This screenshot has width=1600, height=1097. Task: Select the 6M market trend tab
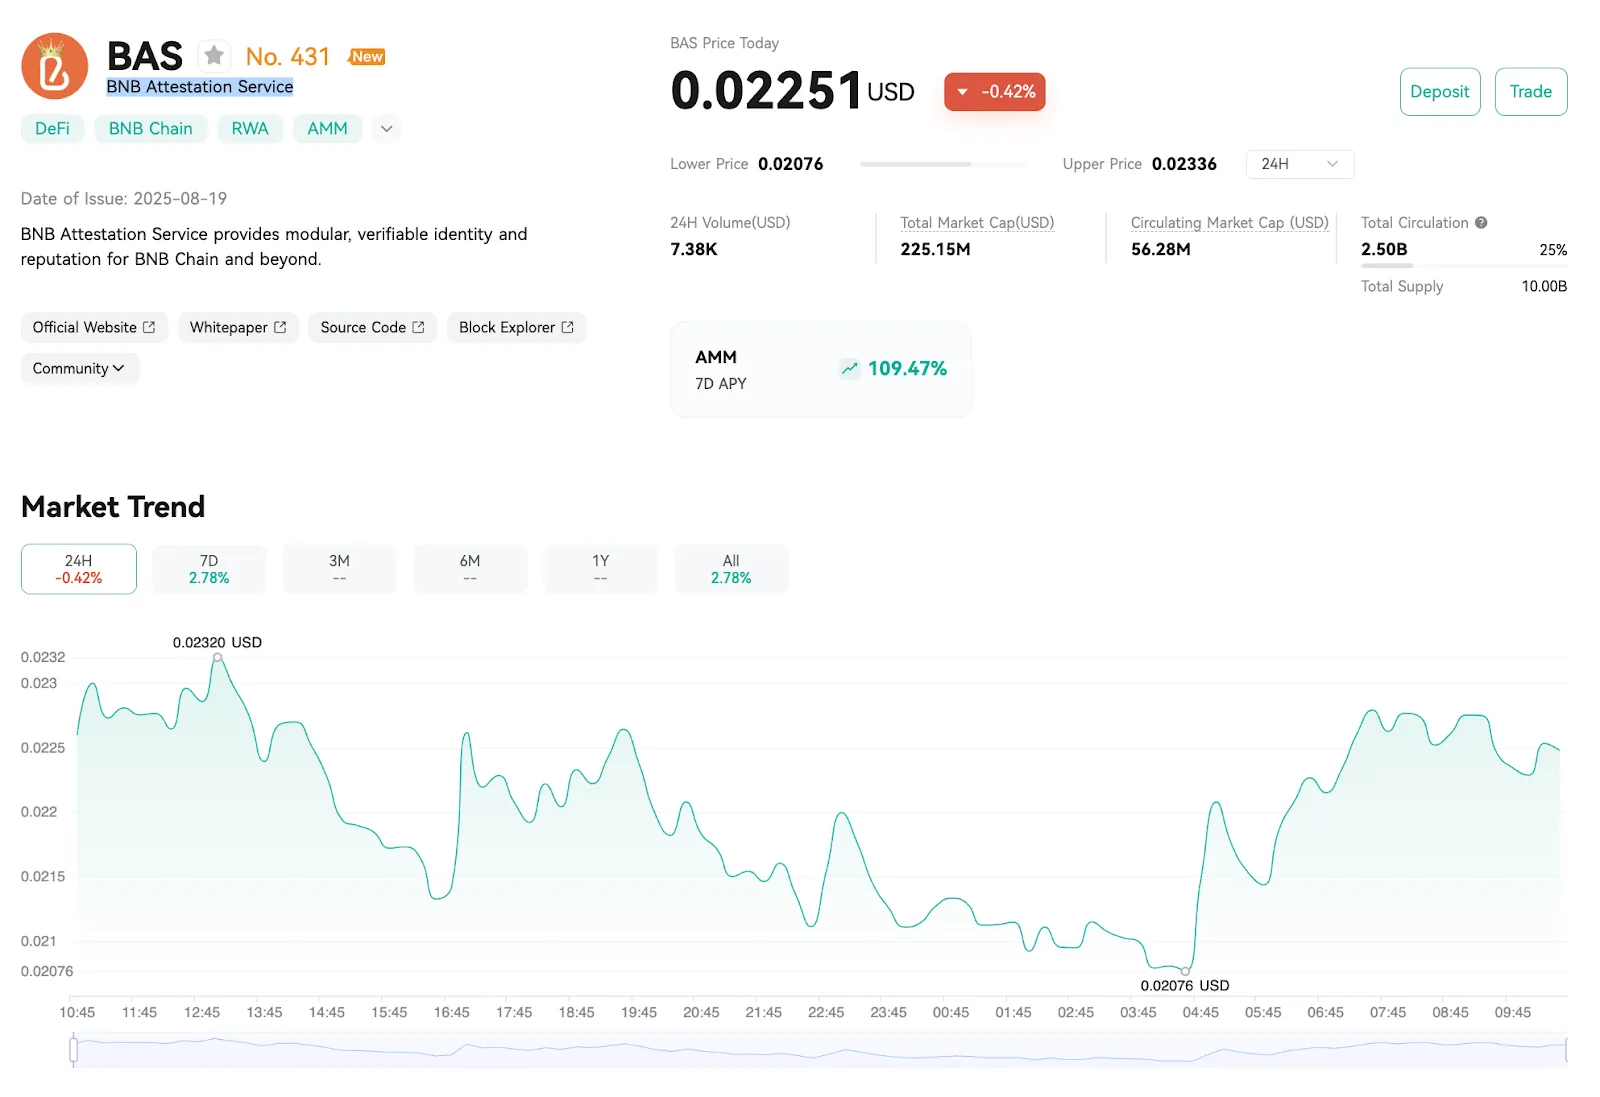(x=470, y=569)
